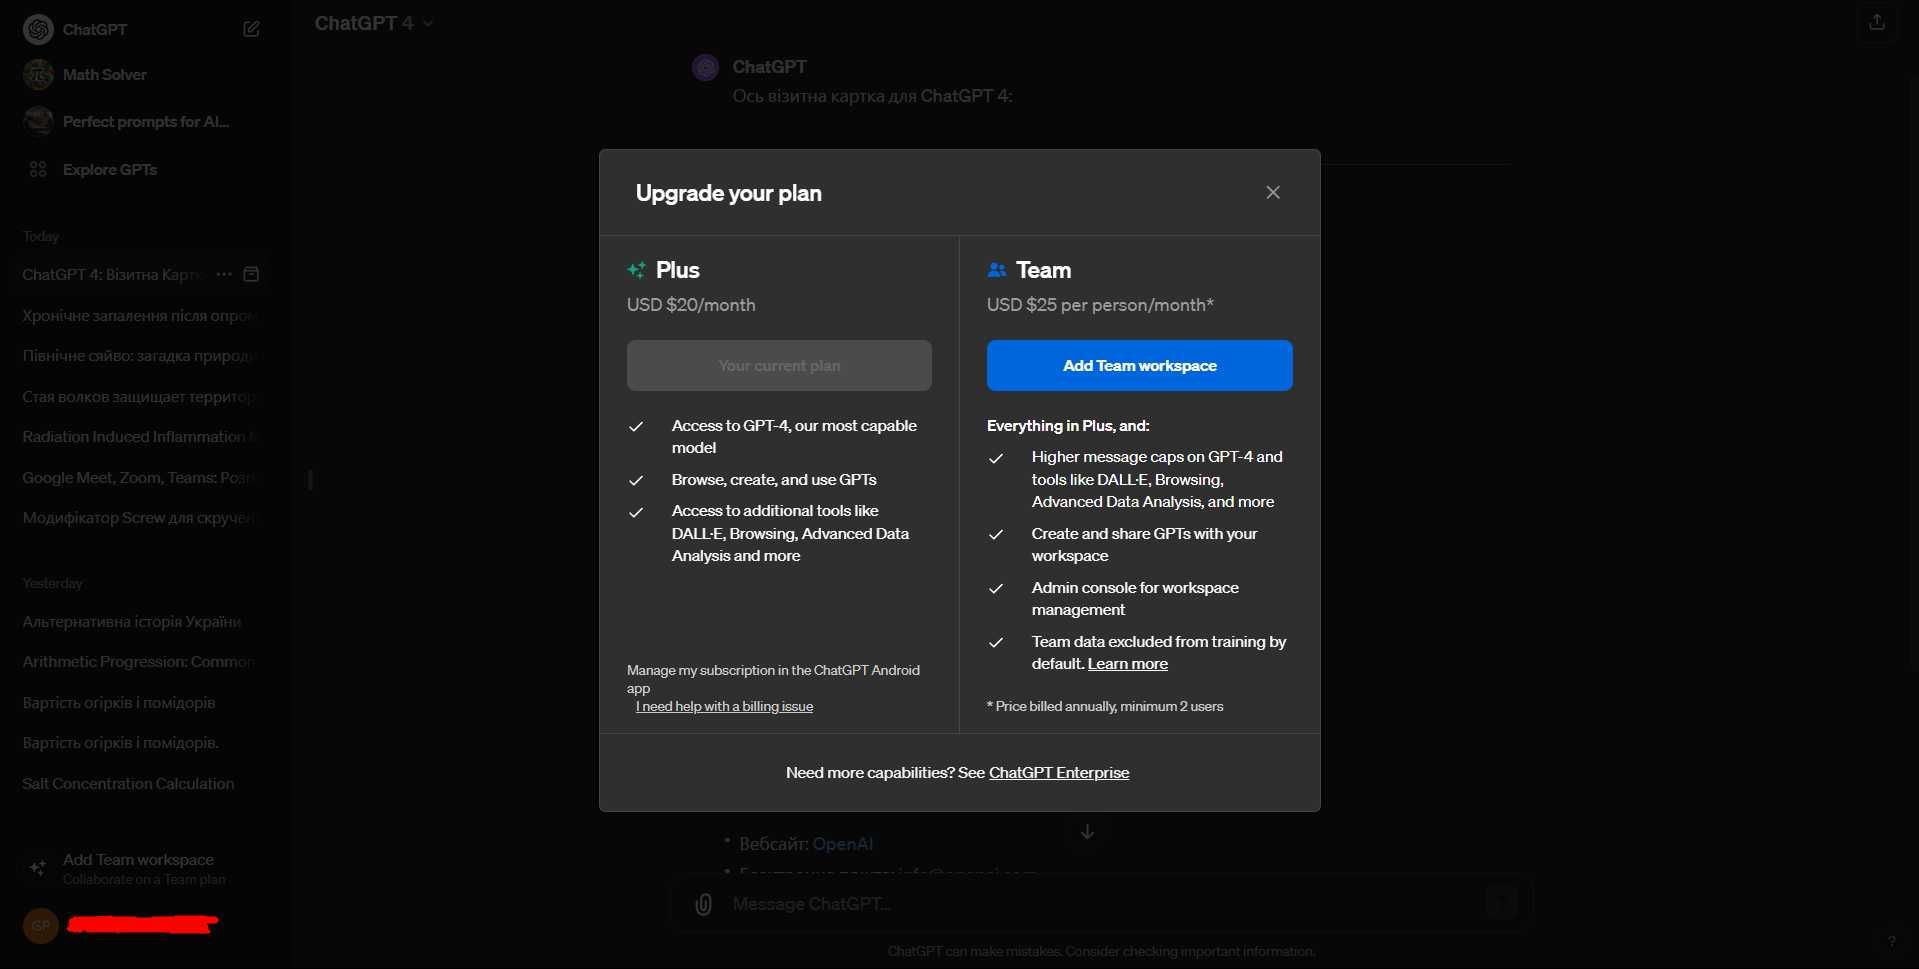This screenshot has width=1919, height=969.
Task: Open Add Team workspace in sidebar
Action: [145, 868]
